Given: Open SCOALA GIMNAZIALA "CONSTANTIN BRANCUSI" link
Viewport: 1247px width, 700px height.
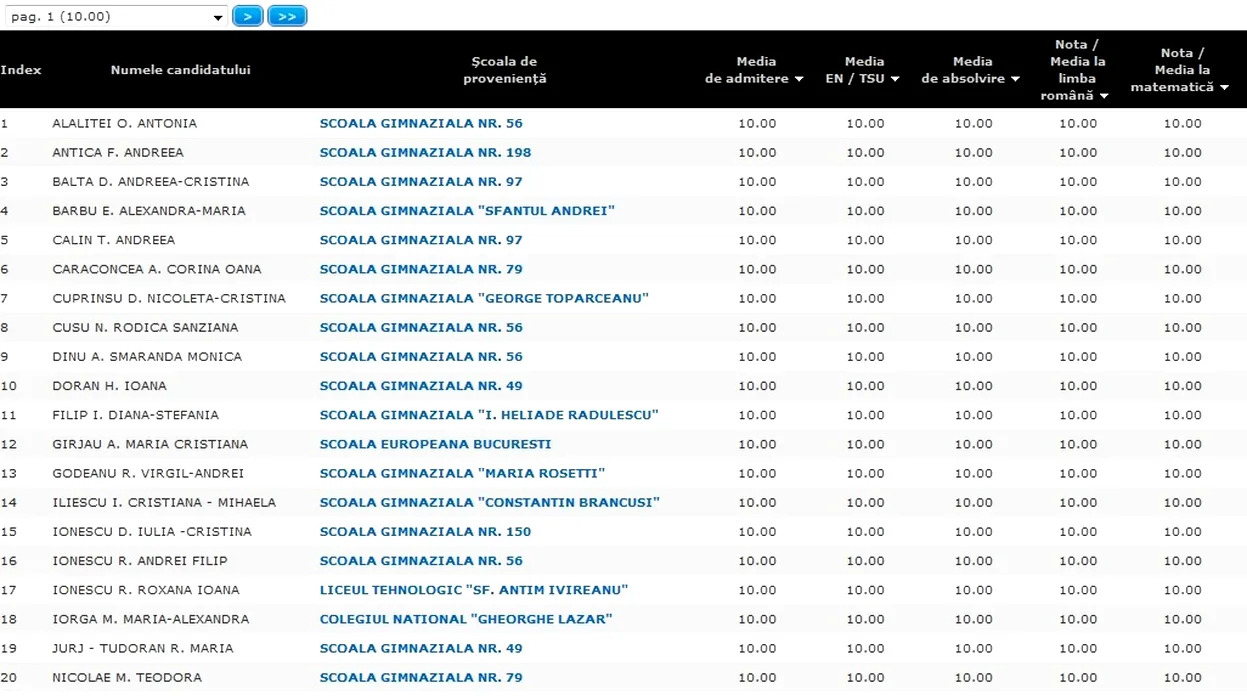Looking at the screenshot, I should click(x=489, y=502).
